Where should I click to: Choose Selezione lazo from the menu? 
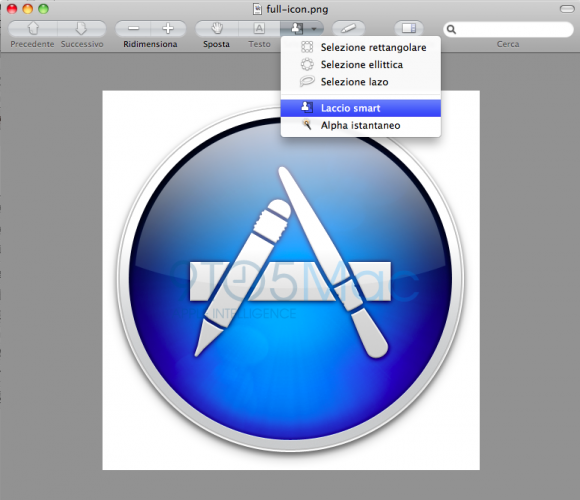[361, 82]
